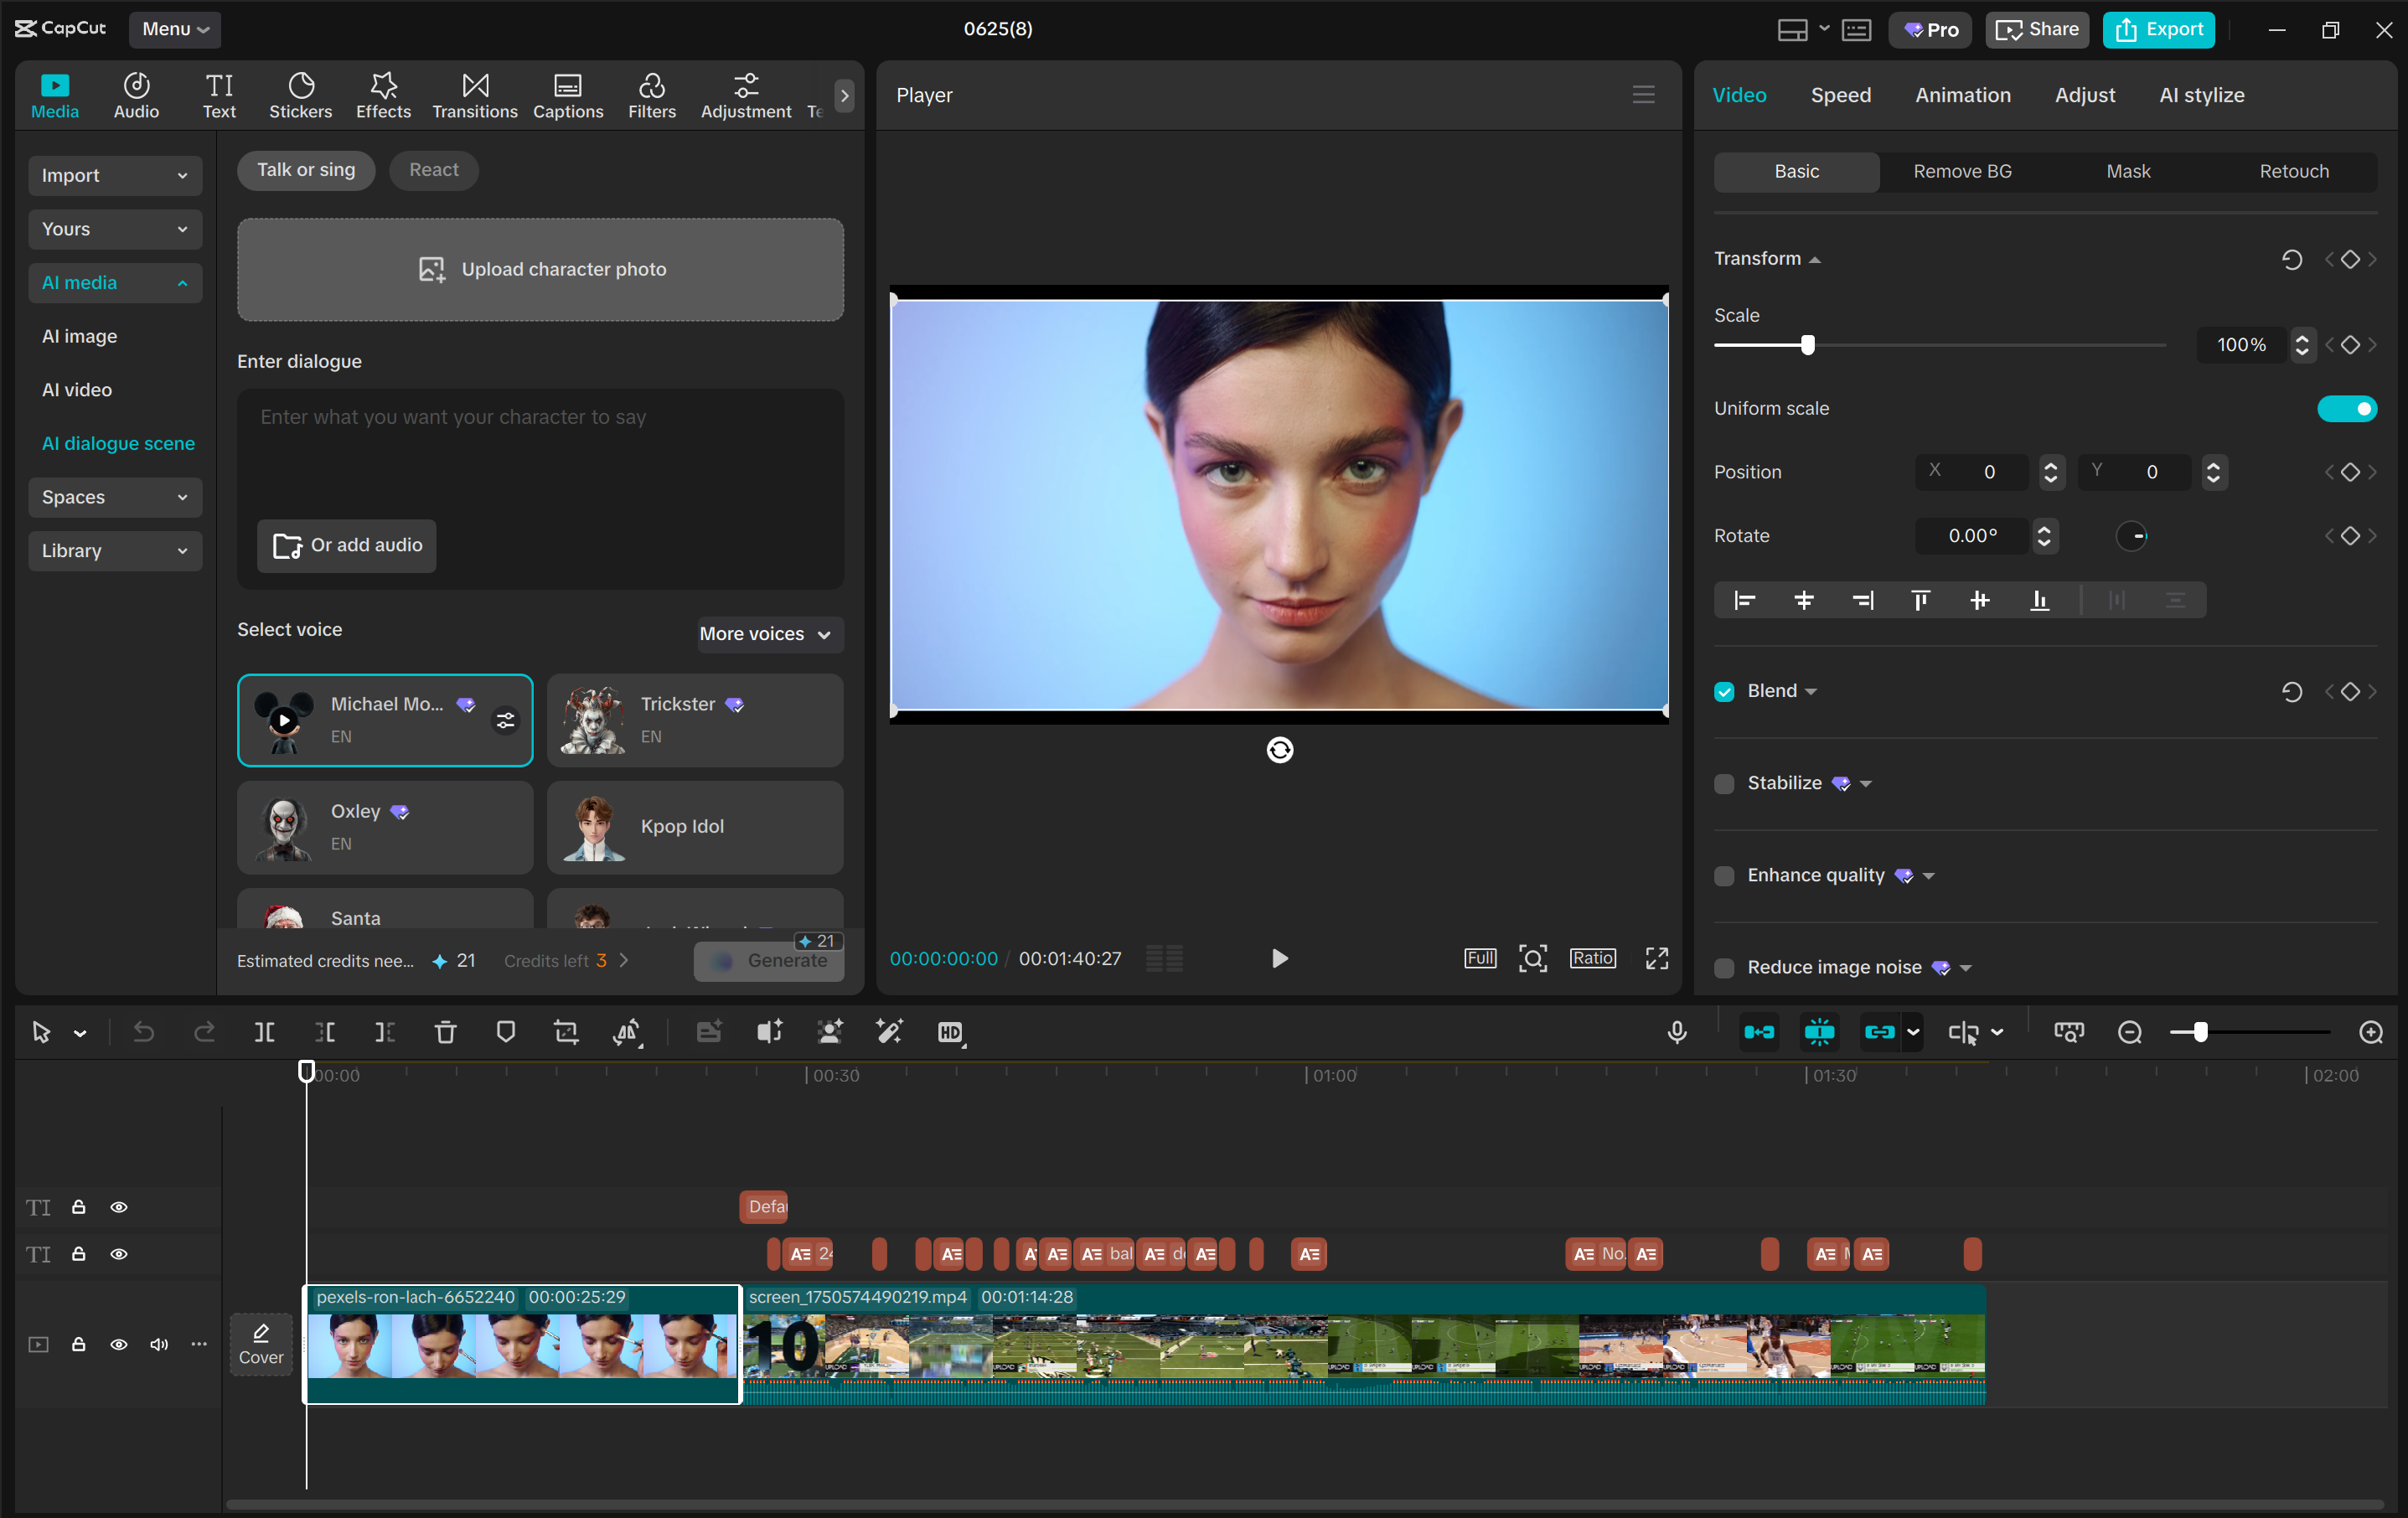Viewport: 2408px width, 1518px height.
Task: Enable the Stabilize checkbox
Action: coord(1723,784)
